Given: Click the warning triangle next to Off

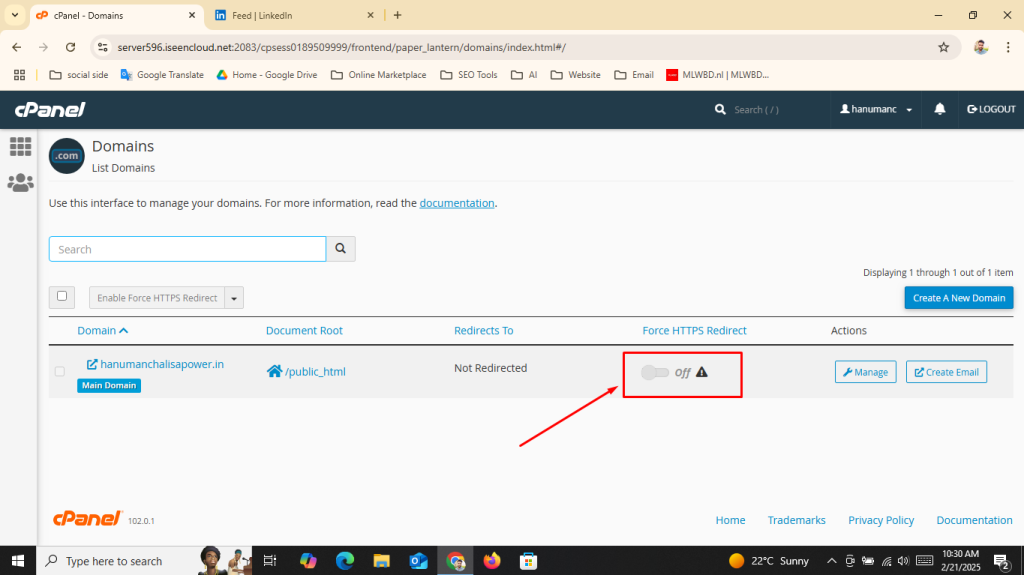Looking at the screenshot, I should click(x=701, y=372).
